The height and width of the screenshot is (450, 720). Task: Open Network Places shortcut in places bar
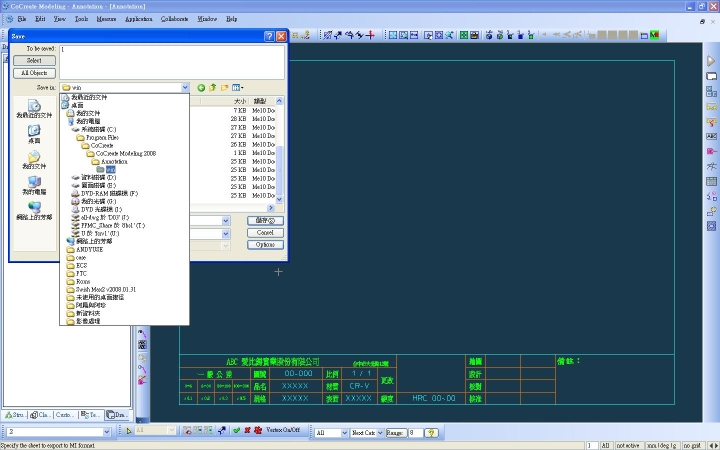pos(34,211)
